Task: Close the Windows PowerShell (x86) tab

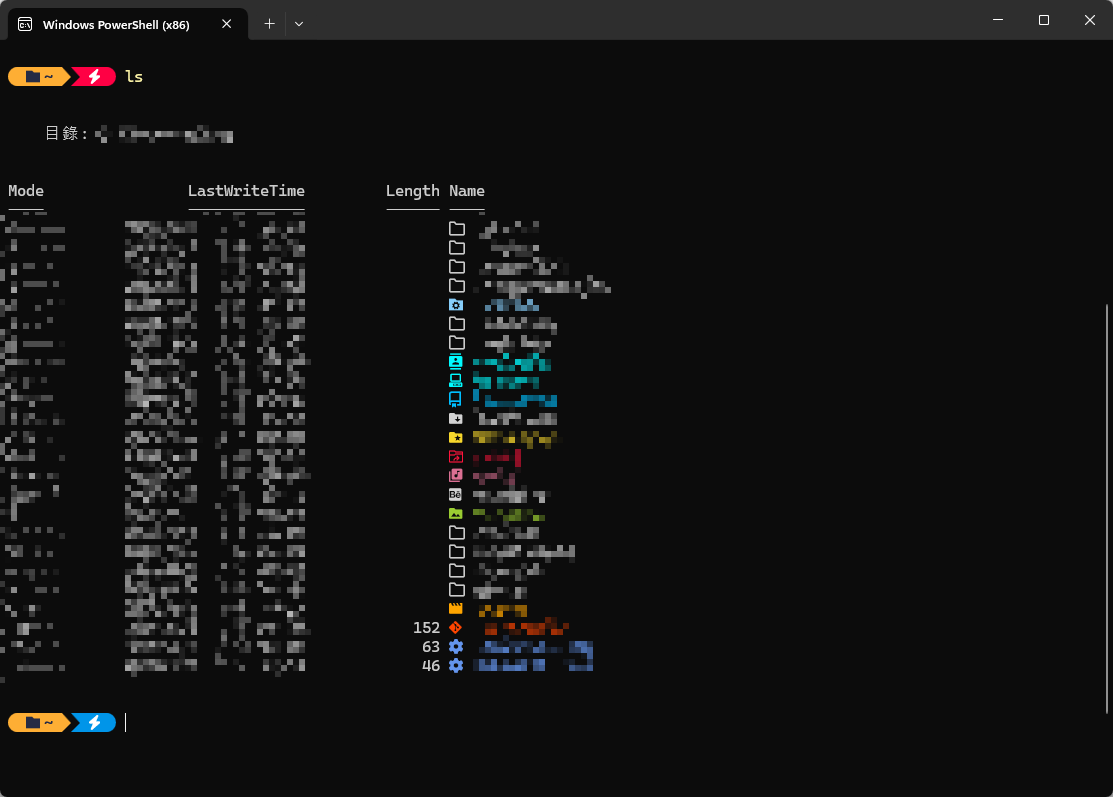Action: tap(226, 23)
